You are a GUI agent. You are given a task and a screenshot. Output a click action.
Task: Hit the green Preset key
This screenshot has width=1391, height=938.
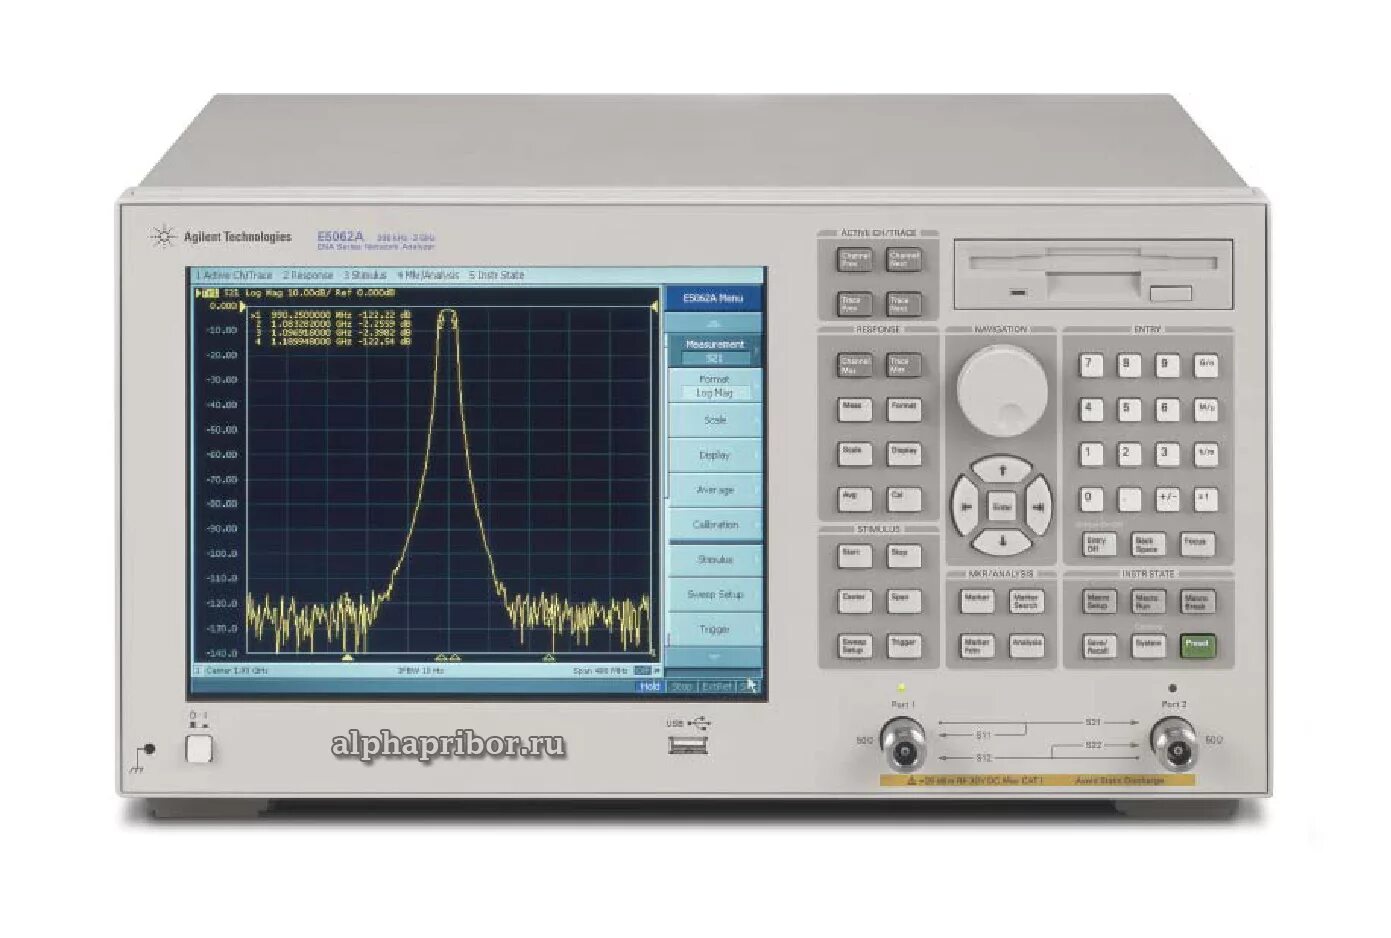(x=1197, y=646)
